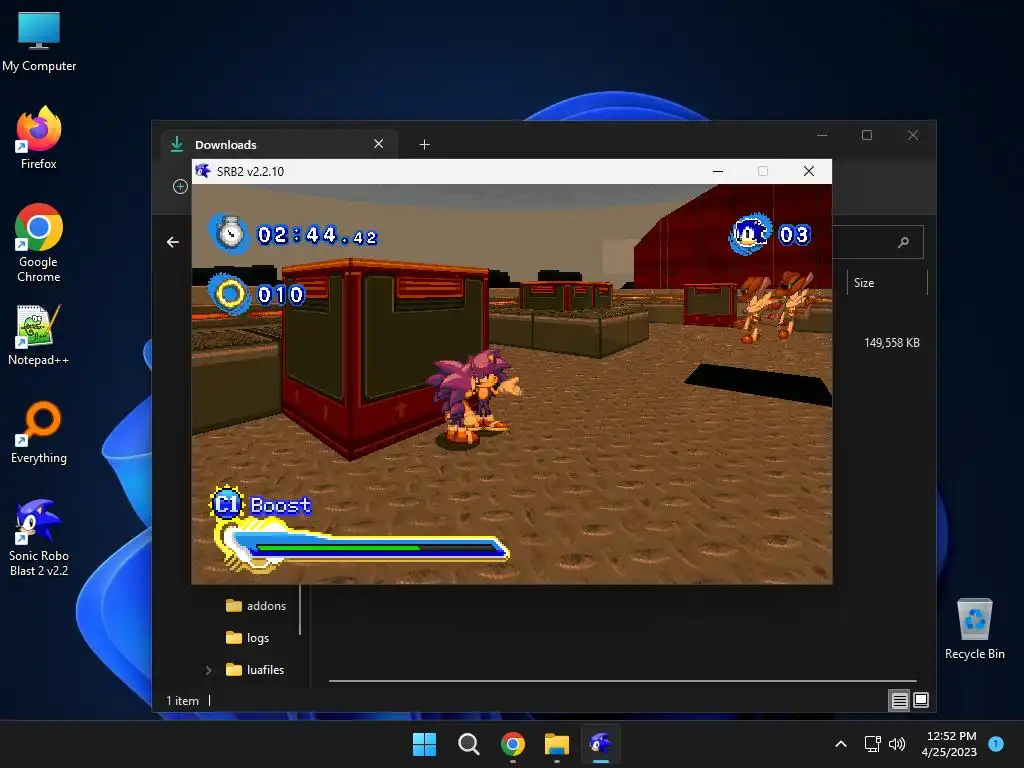The width and height of the screenshot is (1024, 768).
Task: Launch the Firefox desktop shortcut
Action: coord(39,138)
